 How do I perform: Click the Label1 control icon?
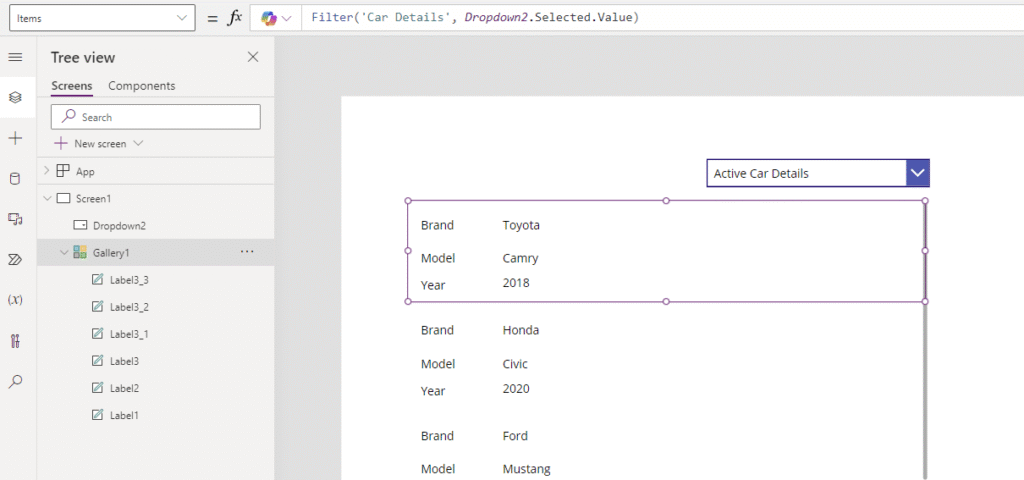[x=97, y=415]
